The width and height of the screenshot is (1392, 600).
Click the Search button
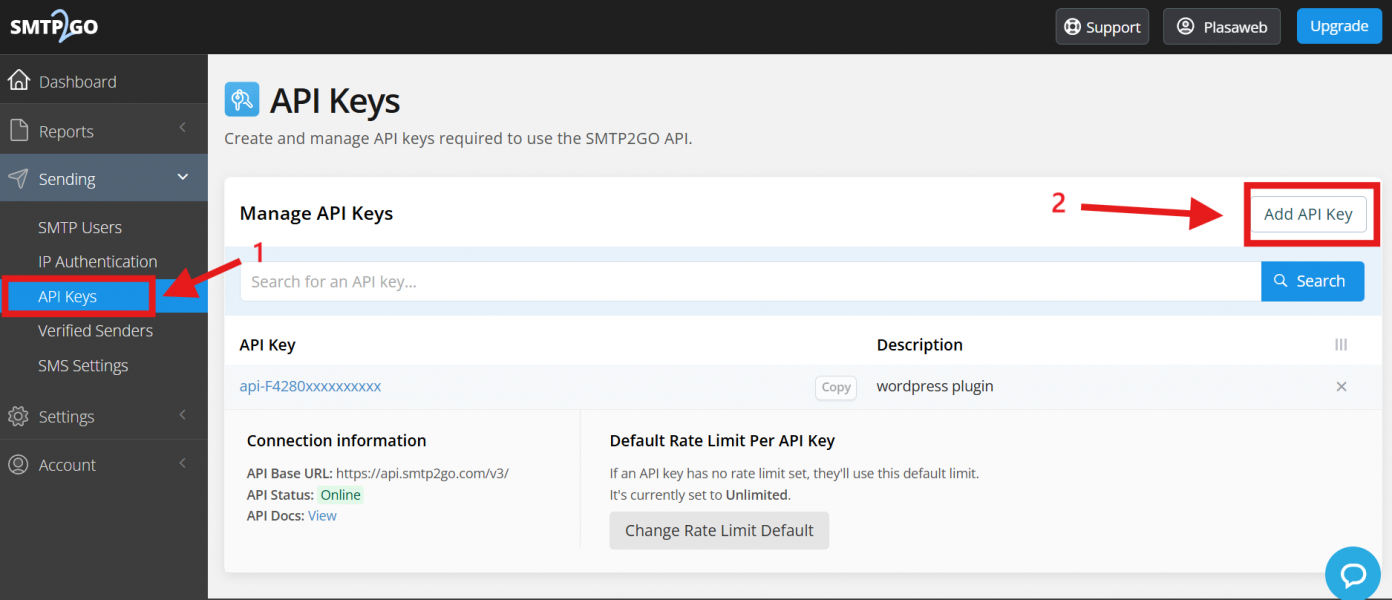pyautogui.click(x=1312, y=281)
